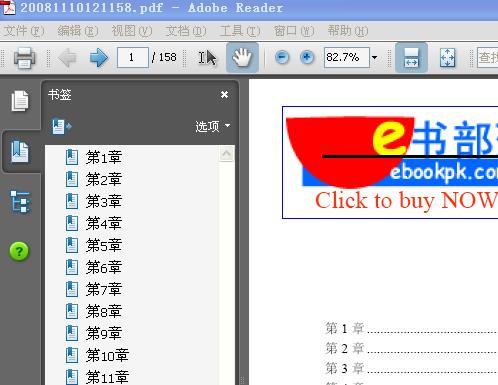This screenshot has width=498, height=385.
Task: Open the 文档(D) menu
Action: pos(186,31)
